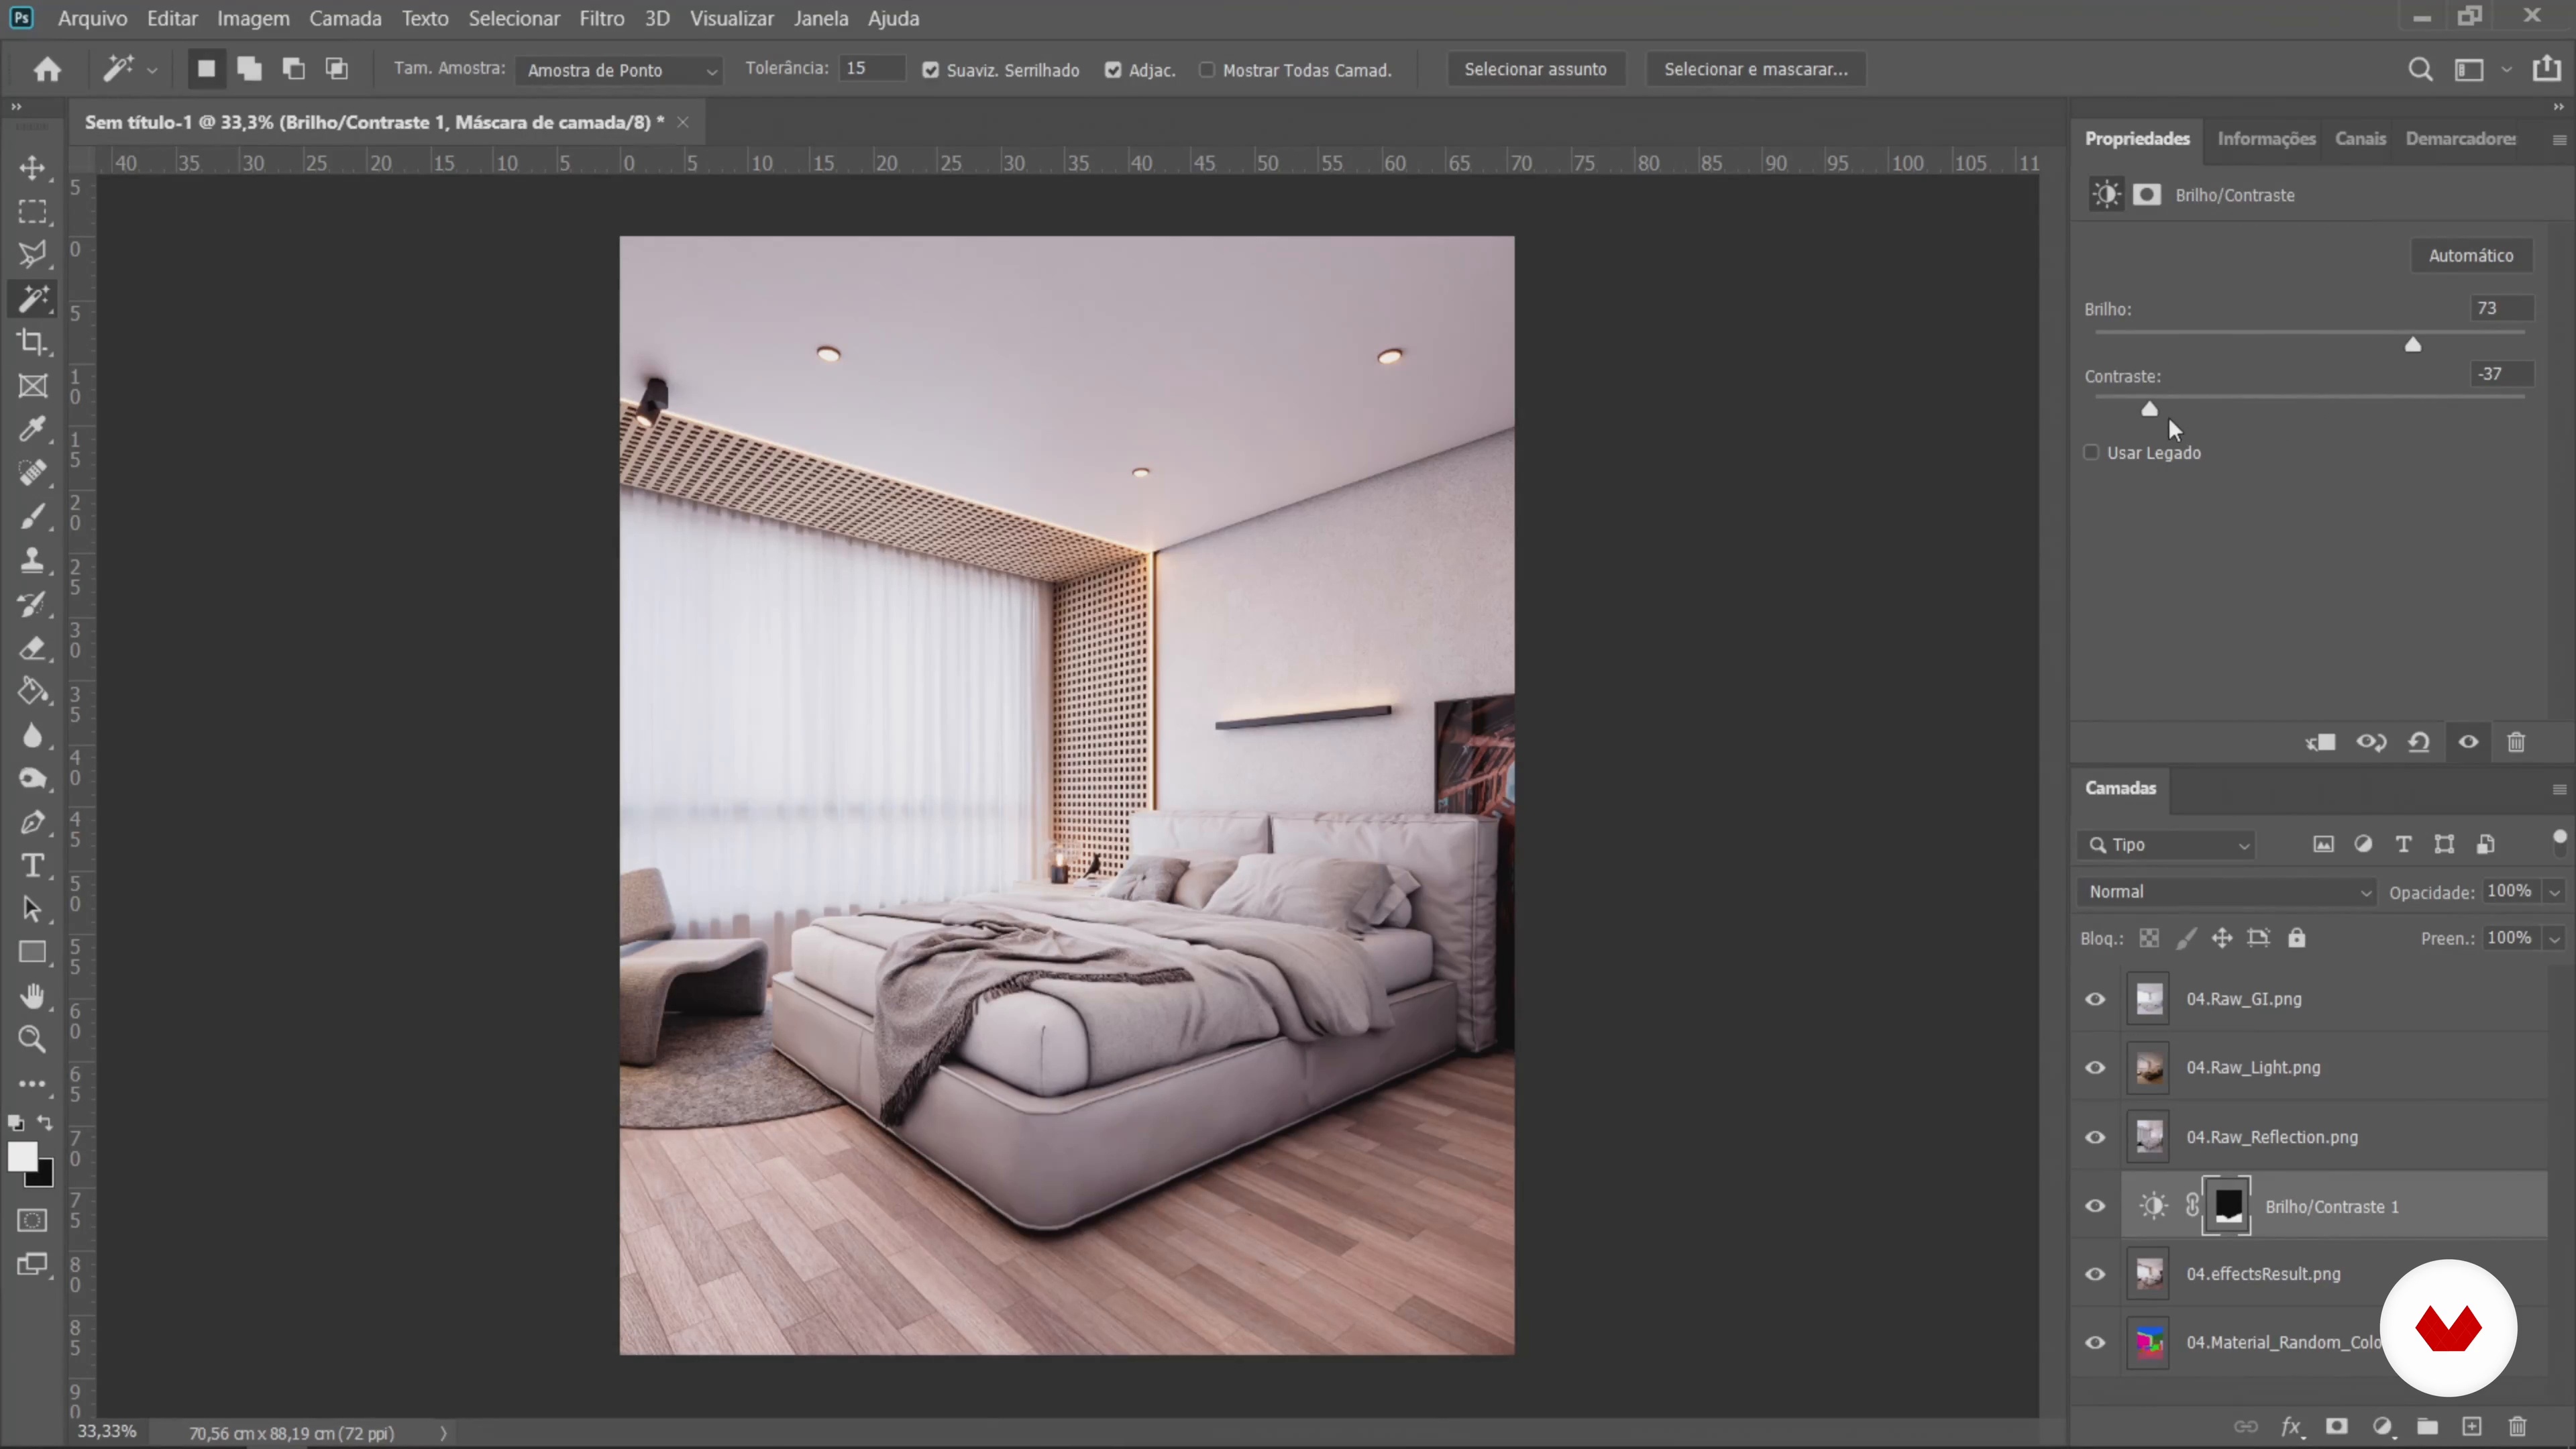Choose Intersect with selection mode icon
The image size is (2576, 1449).
(337, 69)
